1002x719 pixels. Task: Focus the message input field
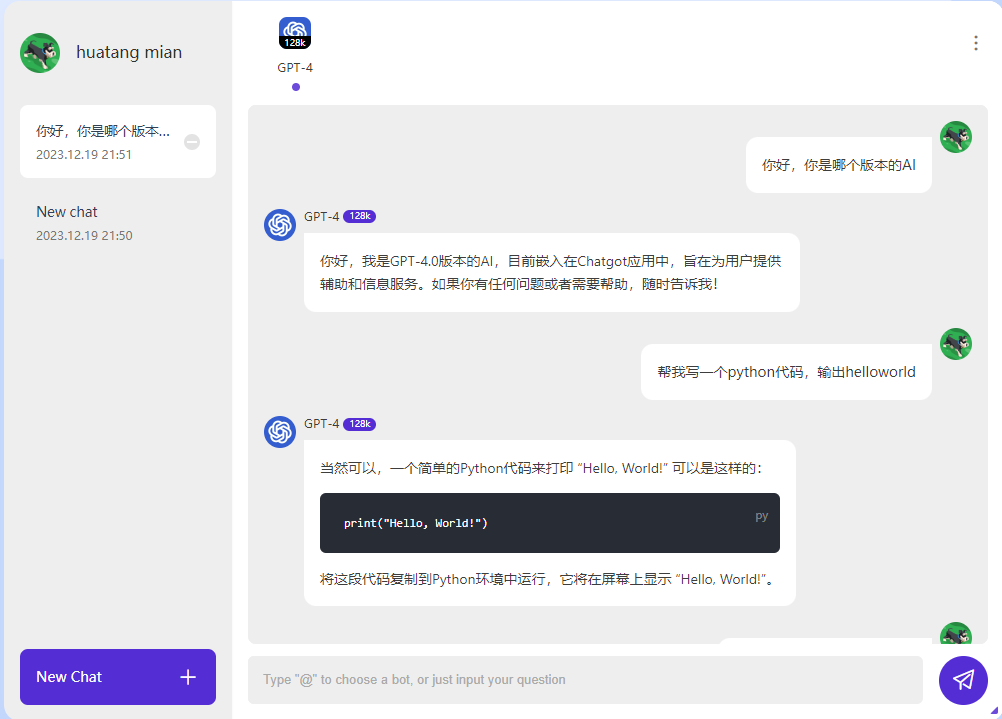point(585,679)
